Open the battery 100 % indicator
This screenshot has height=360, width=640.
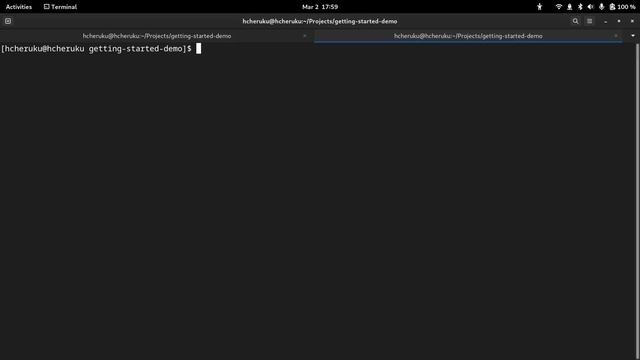coord(622,7)
